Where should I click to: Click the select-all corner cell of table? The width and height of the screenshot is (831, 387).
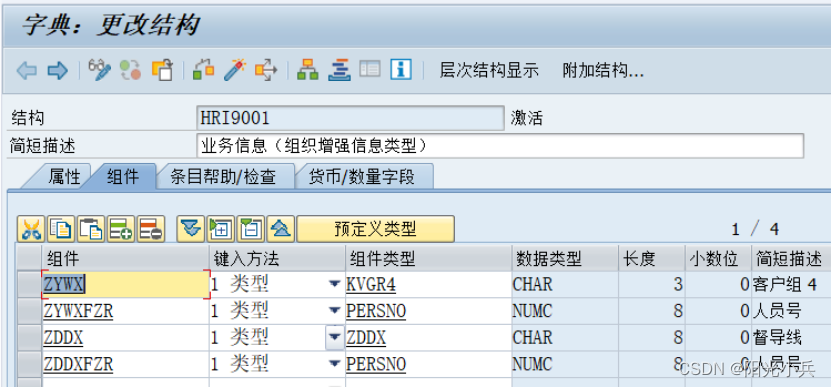29,258
